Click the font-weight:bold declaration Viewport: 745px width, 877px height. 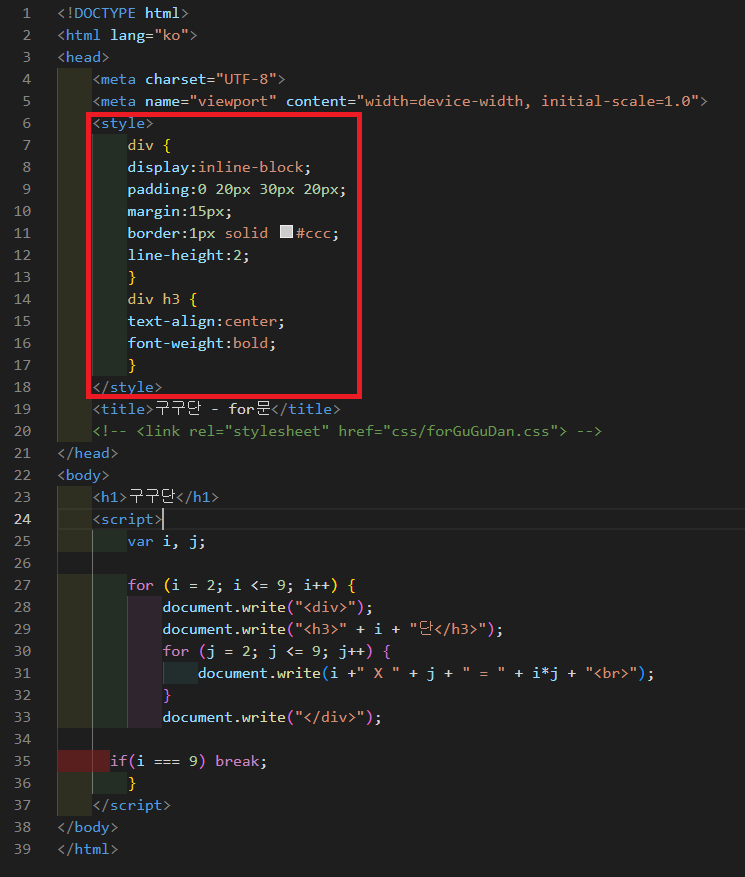201,343
